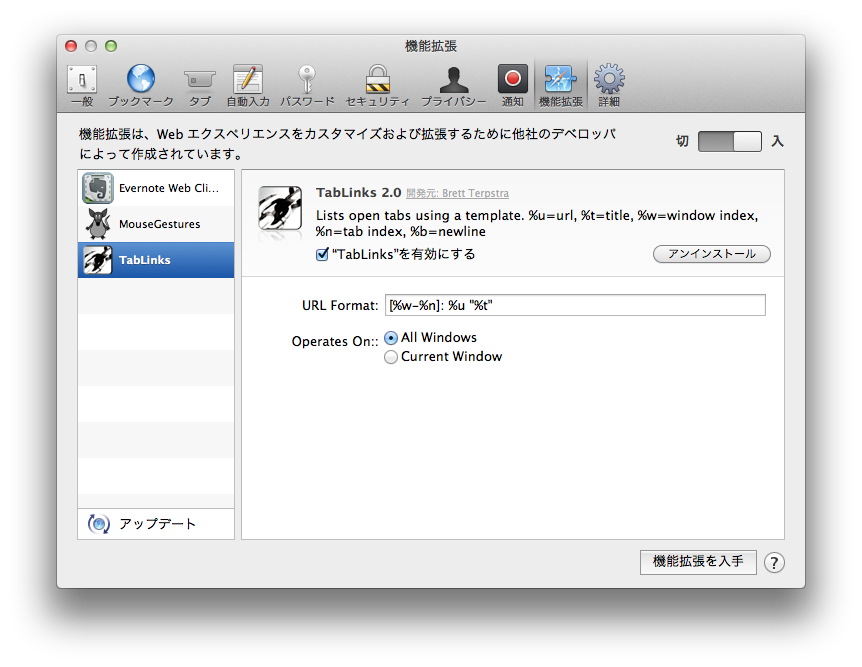Click the TabLinks 2.0 title text
The image size is (862, 667).
click(x=358, y=192)
